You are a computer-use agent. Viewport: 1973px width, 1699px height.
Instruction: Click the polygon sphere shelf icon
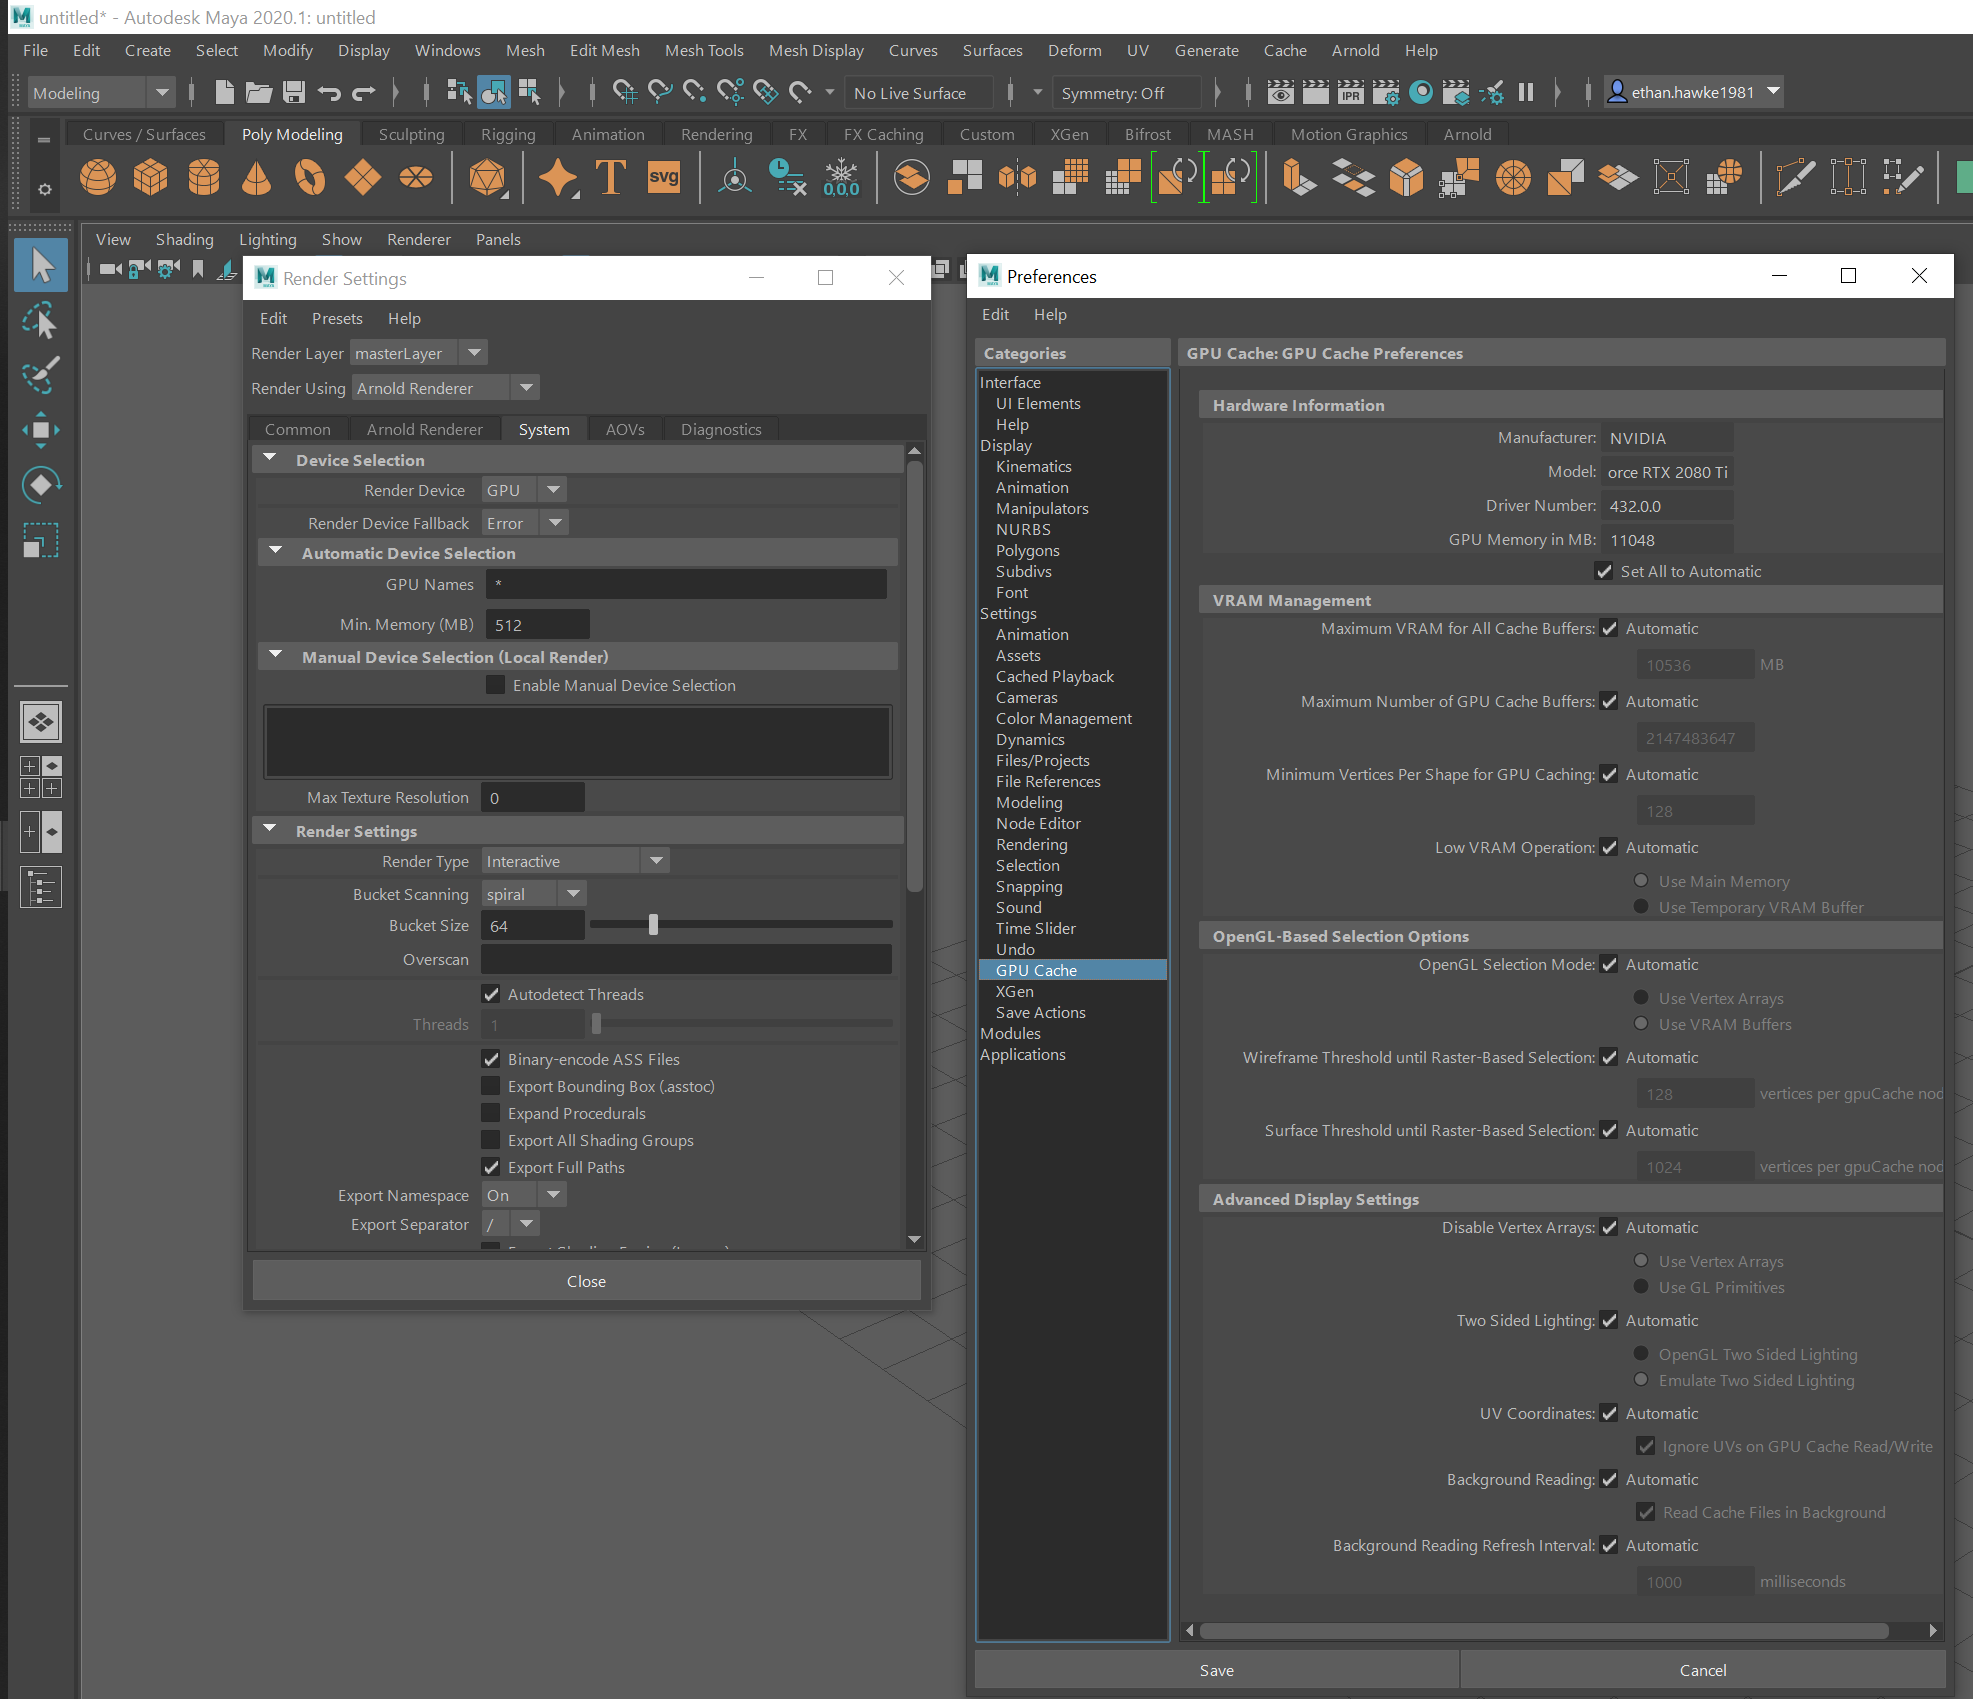click(98, 178)
